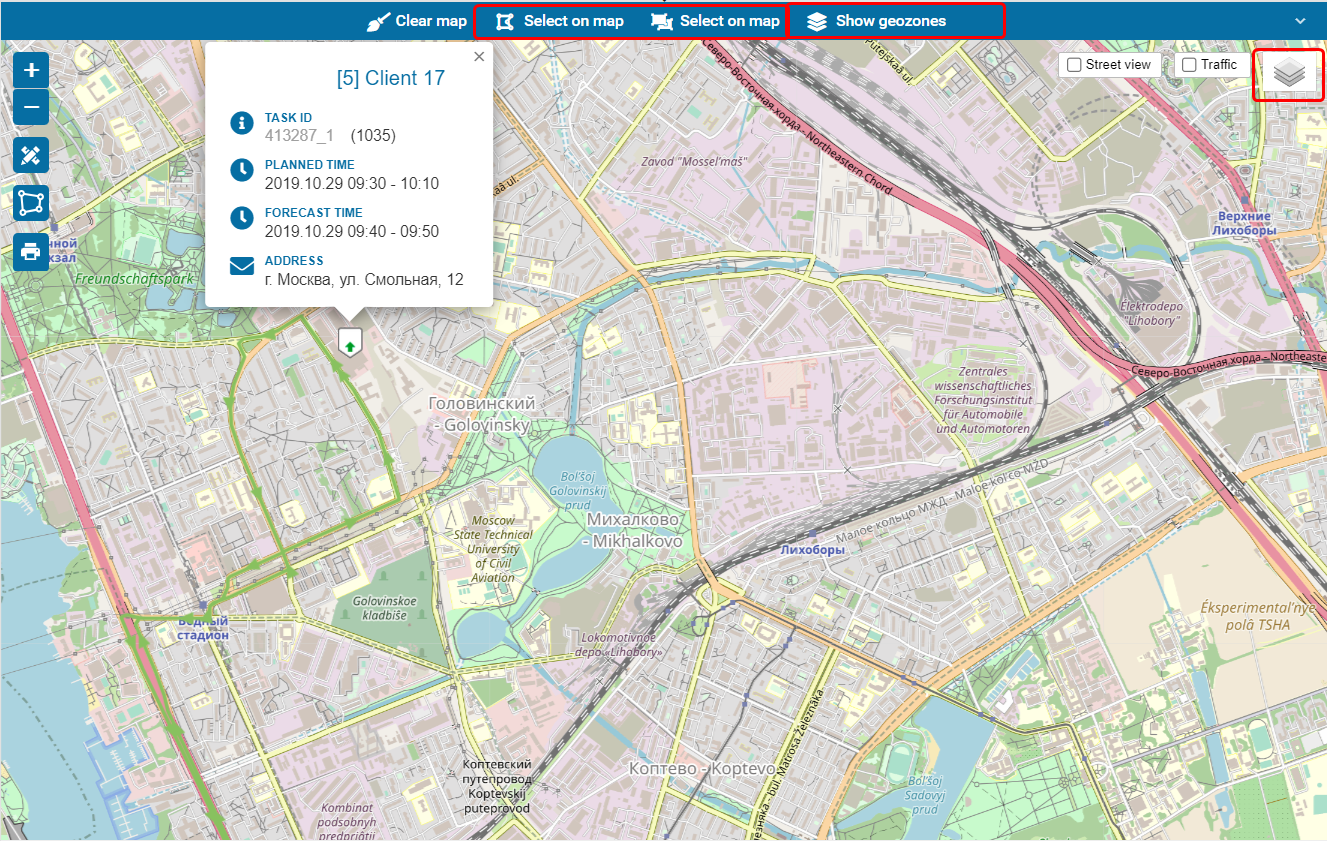The width and height of the screenshot is (1327, 841).
Task: Click the address envelope icon
Action: pyautogui.click(x=241, y=266)
